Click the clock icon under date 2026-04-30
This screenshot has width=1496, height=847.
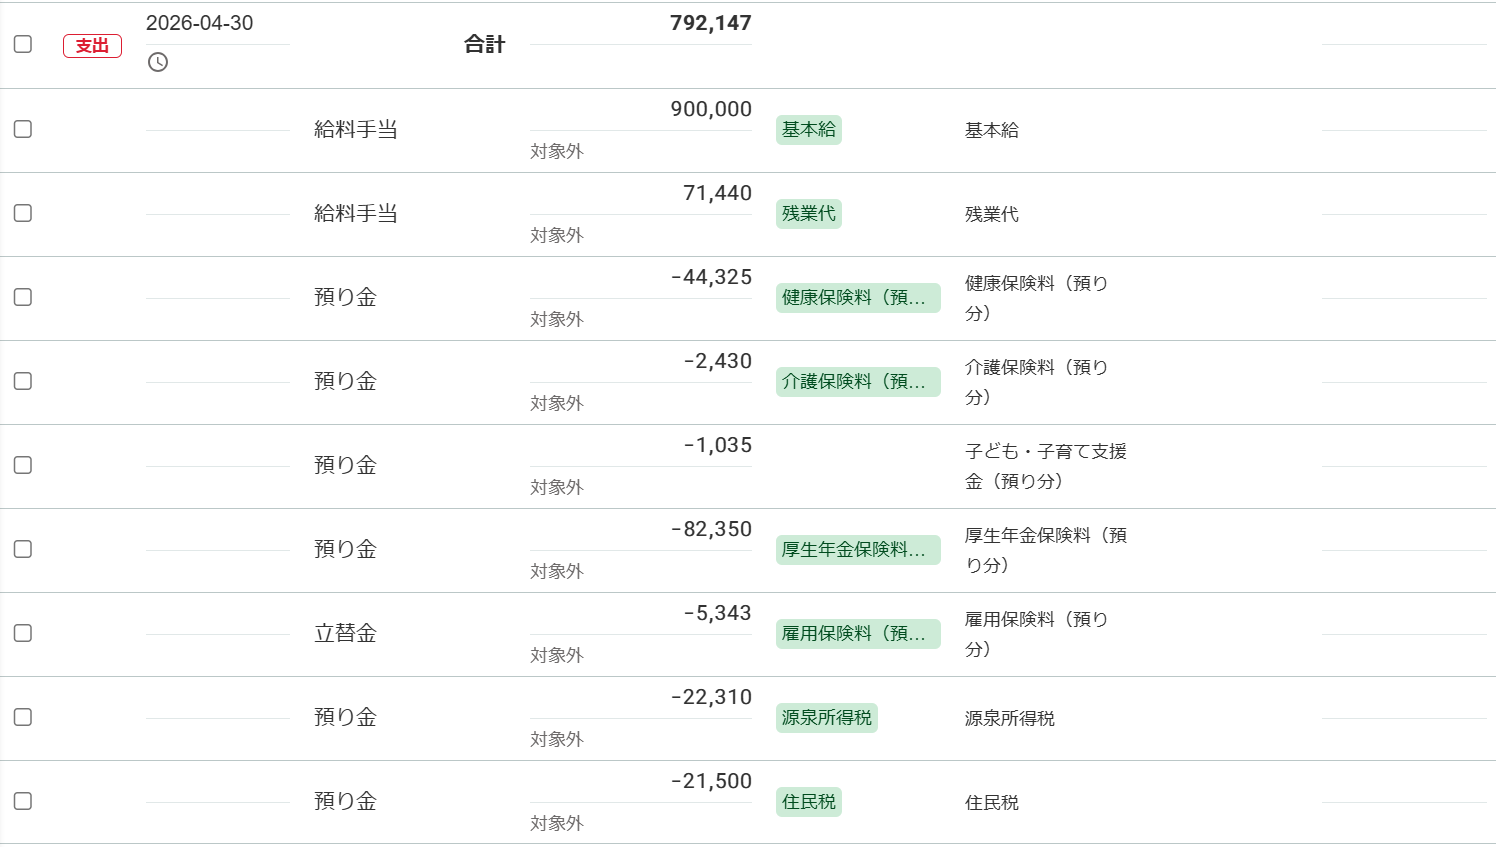(x=158, y=62)
